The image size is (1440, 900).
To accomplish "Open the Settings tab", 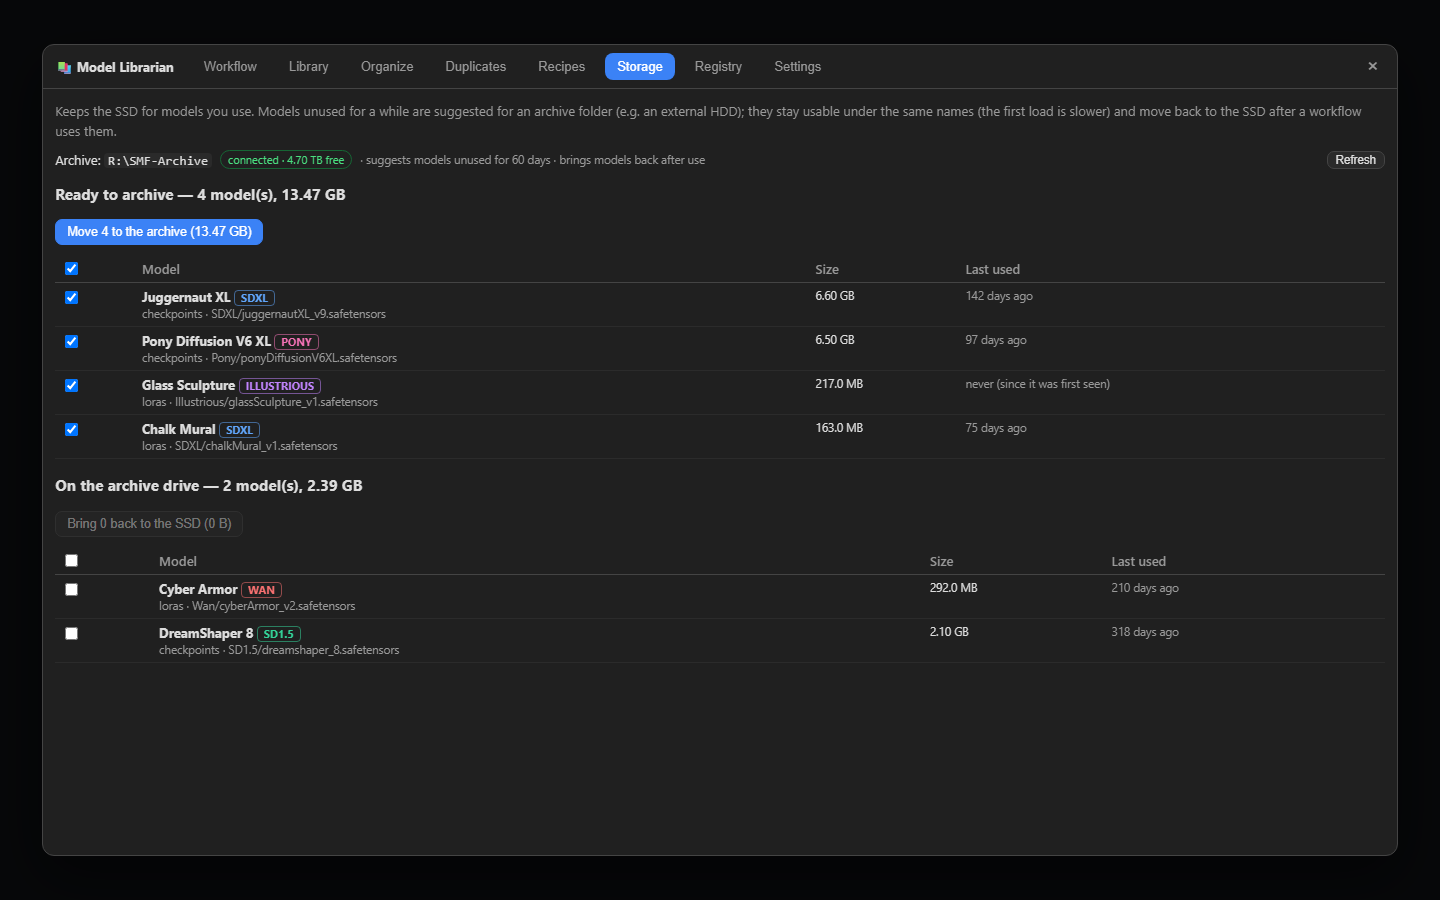I will tap(797, 66).
